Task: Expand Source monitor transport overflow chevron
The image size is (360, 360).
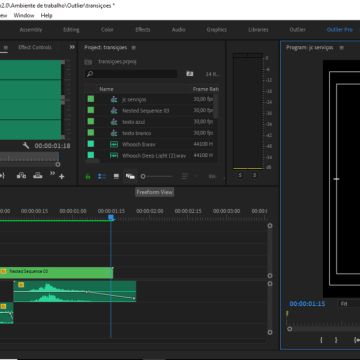Action: (x=52, y=173)
